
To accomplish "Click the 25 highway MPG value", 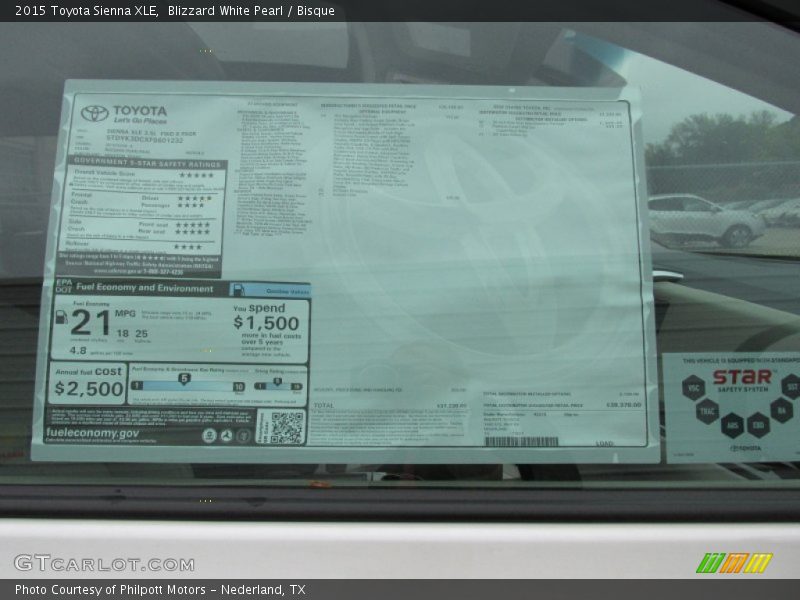I will [141, 334].
